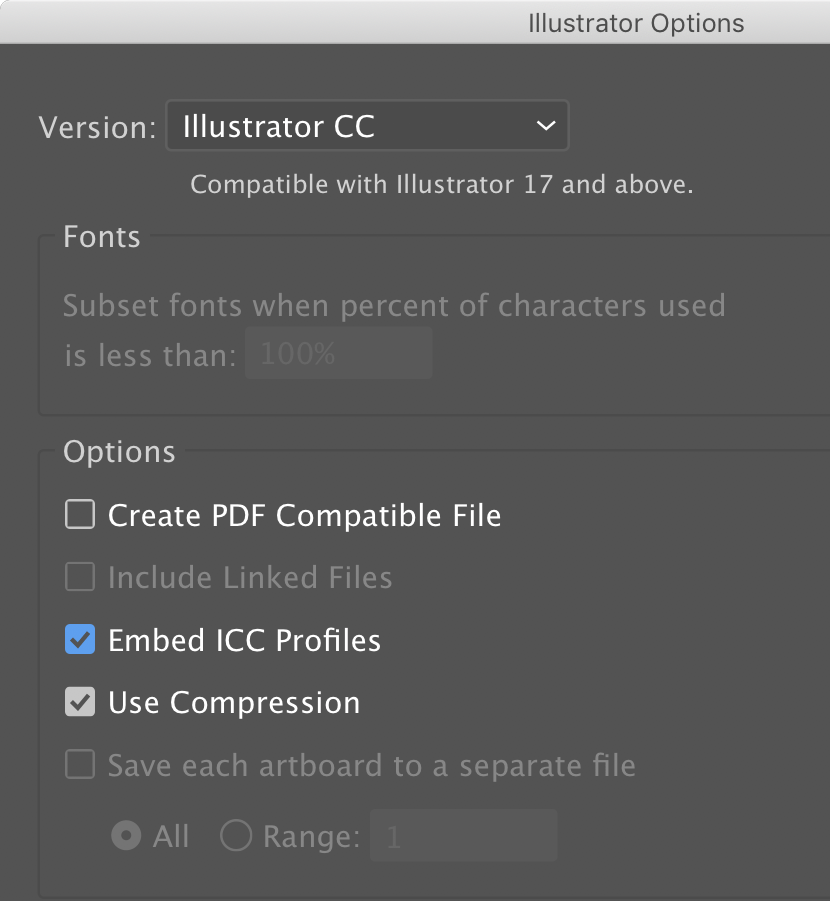This screenshot has width=830, height=901.
Task: Click the compatibility note text
Action: pos(442,184)
